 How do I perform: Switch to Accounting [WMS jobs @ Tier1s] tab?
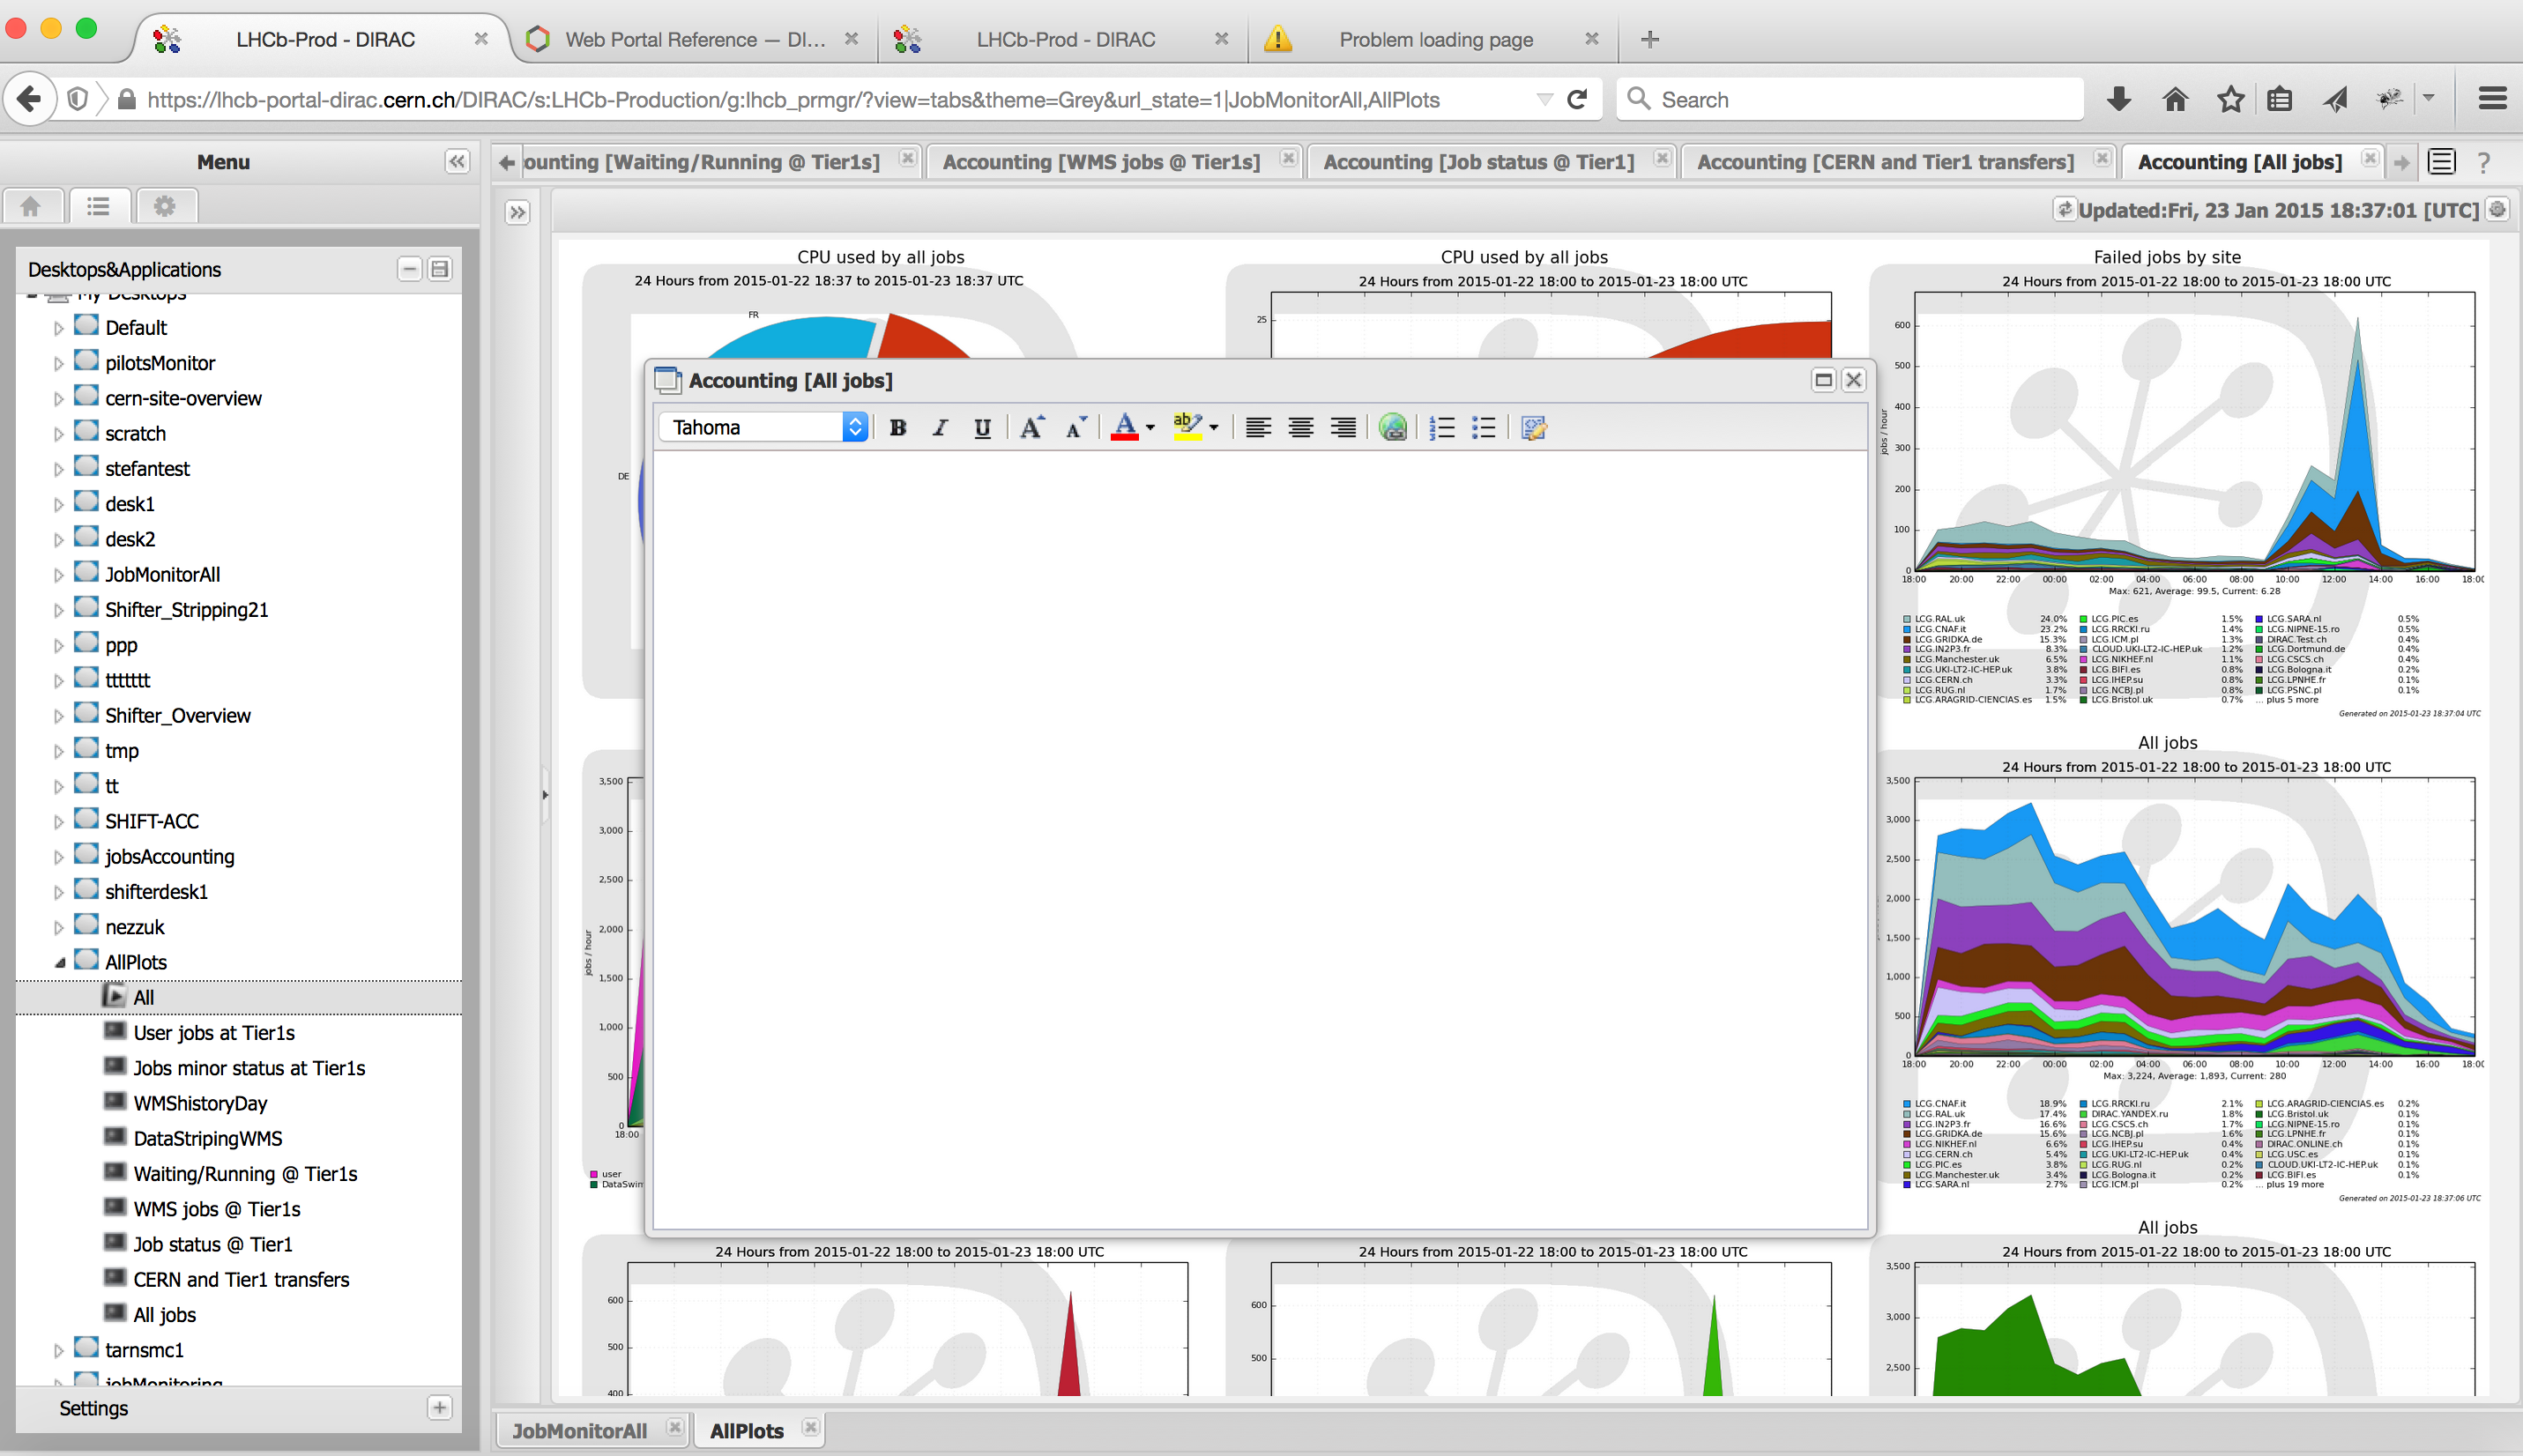[1101, 162]
